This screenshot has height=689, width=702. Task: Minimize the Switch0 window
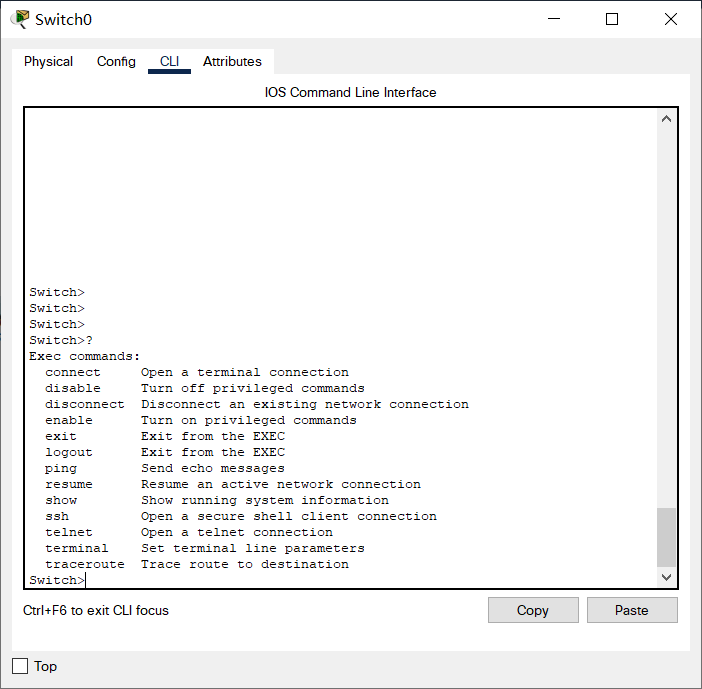pyautogui.click(x=554, y=19)
